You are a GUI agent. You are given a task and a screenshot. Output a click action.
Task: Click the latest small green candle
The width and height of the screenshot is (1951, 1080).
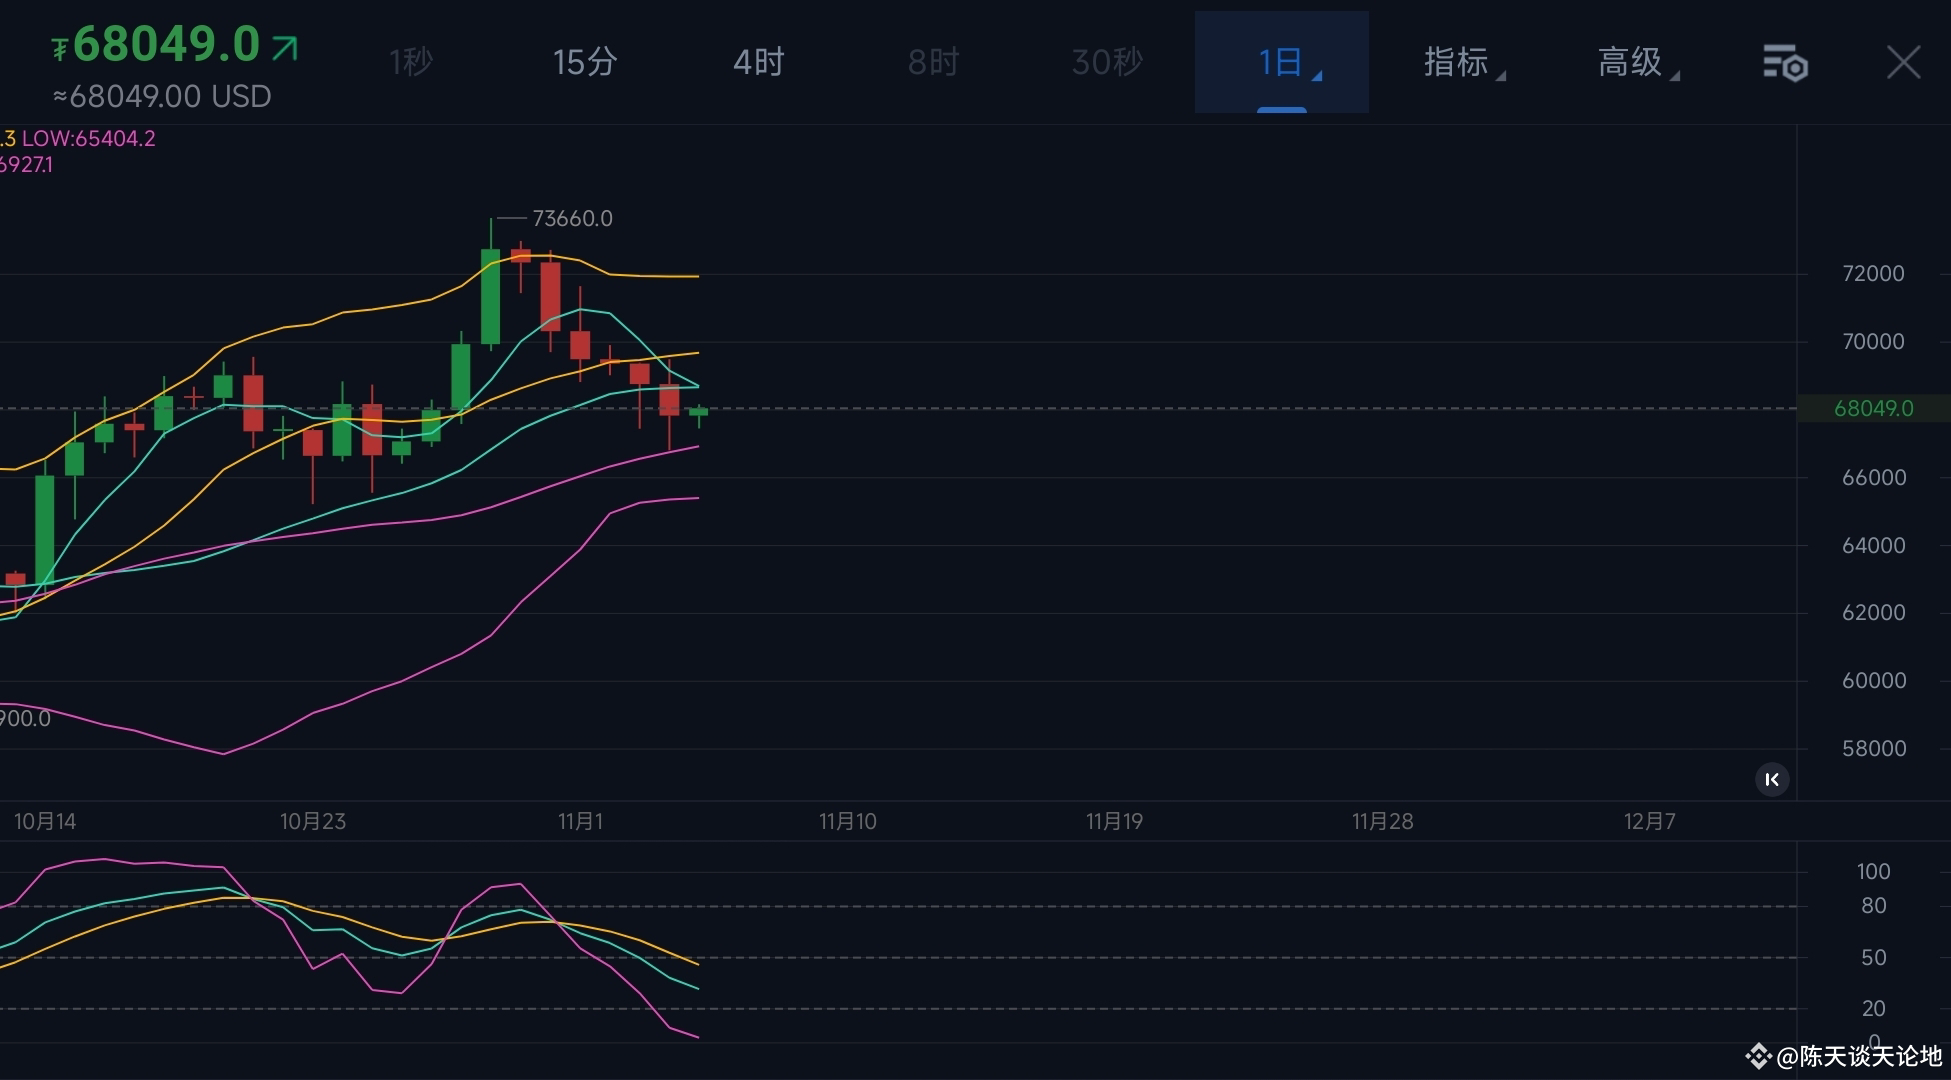click(698, 413)
